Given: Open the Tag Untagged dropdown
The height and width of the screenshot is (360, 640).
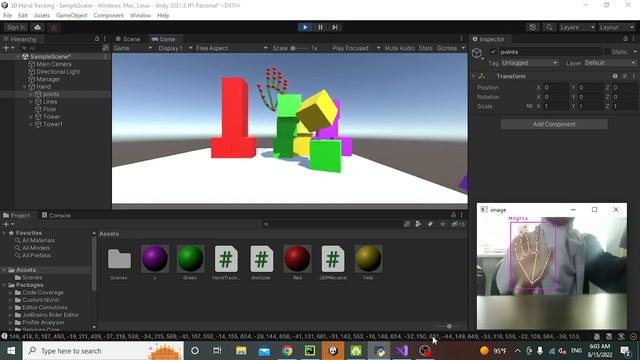Looking at the screenshot, I should coord(530,63).
